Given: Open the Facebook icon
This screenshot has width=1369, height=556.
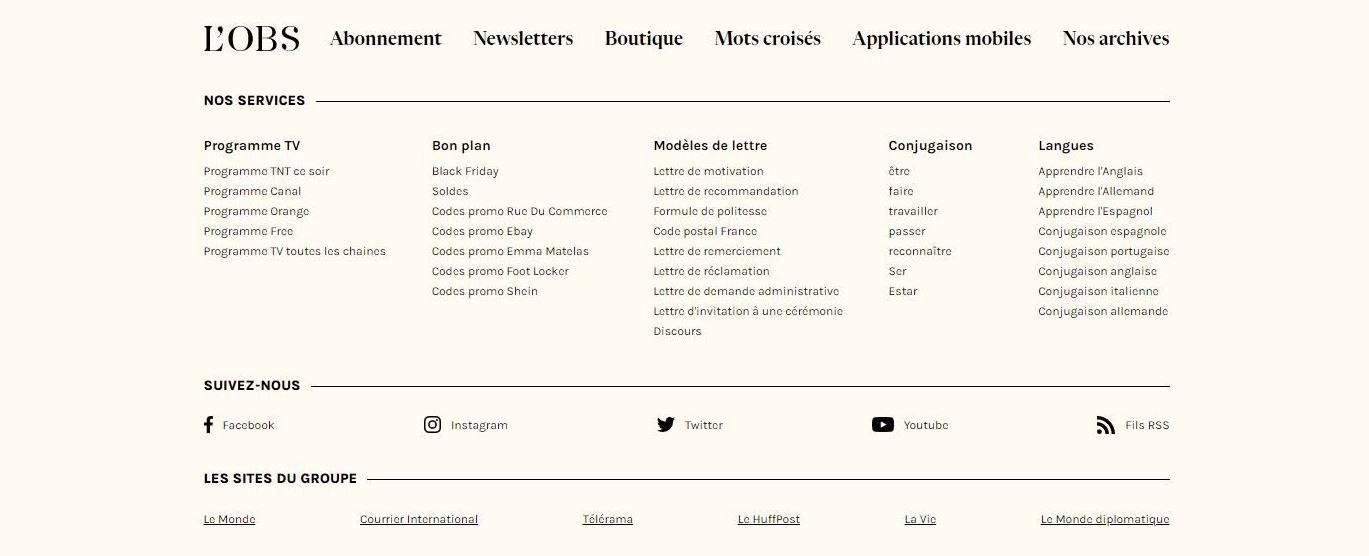Looking at the screenshot, I should coord(208,425).
